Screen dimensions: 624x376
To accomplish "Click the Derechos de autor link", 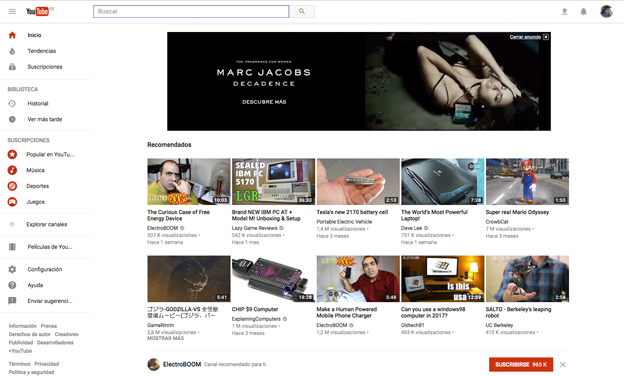I will [x=30, y=334].
